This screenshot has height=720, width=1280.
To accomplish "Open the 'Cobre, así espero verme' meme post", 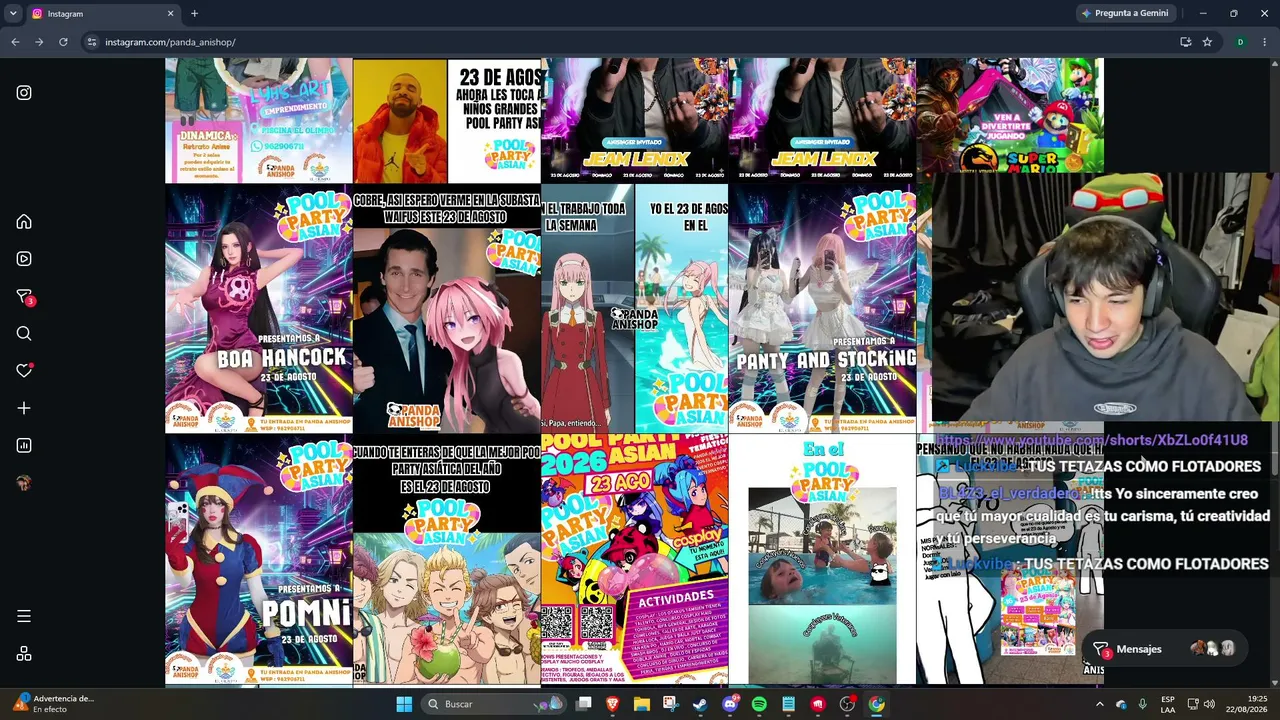I will tap(446, 308).
